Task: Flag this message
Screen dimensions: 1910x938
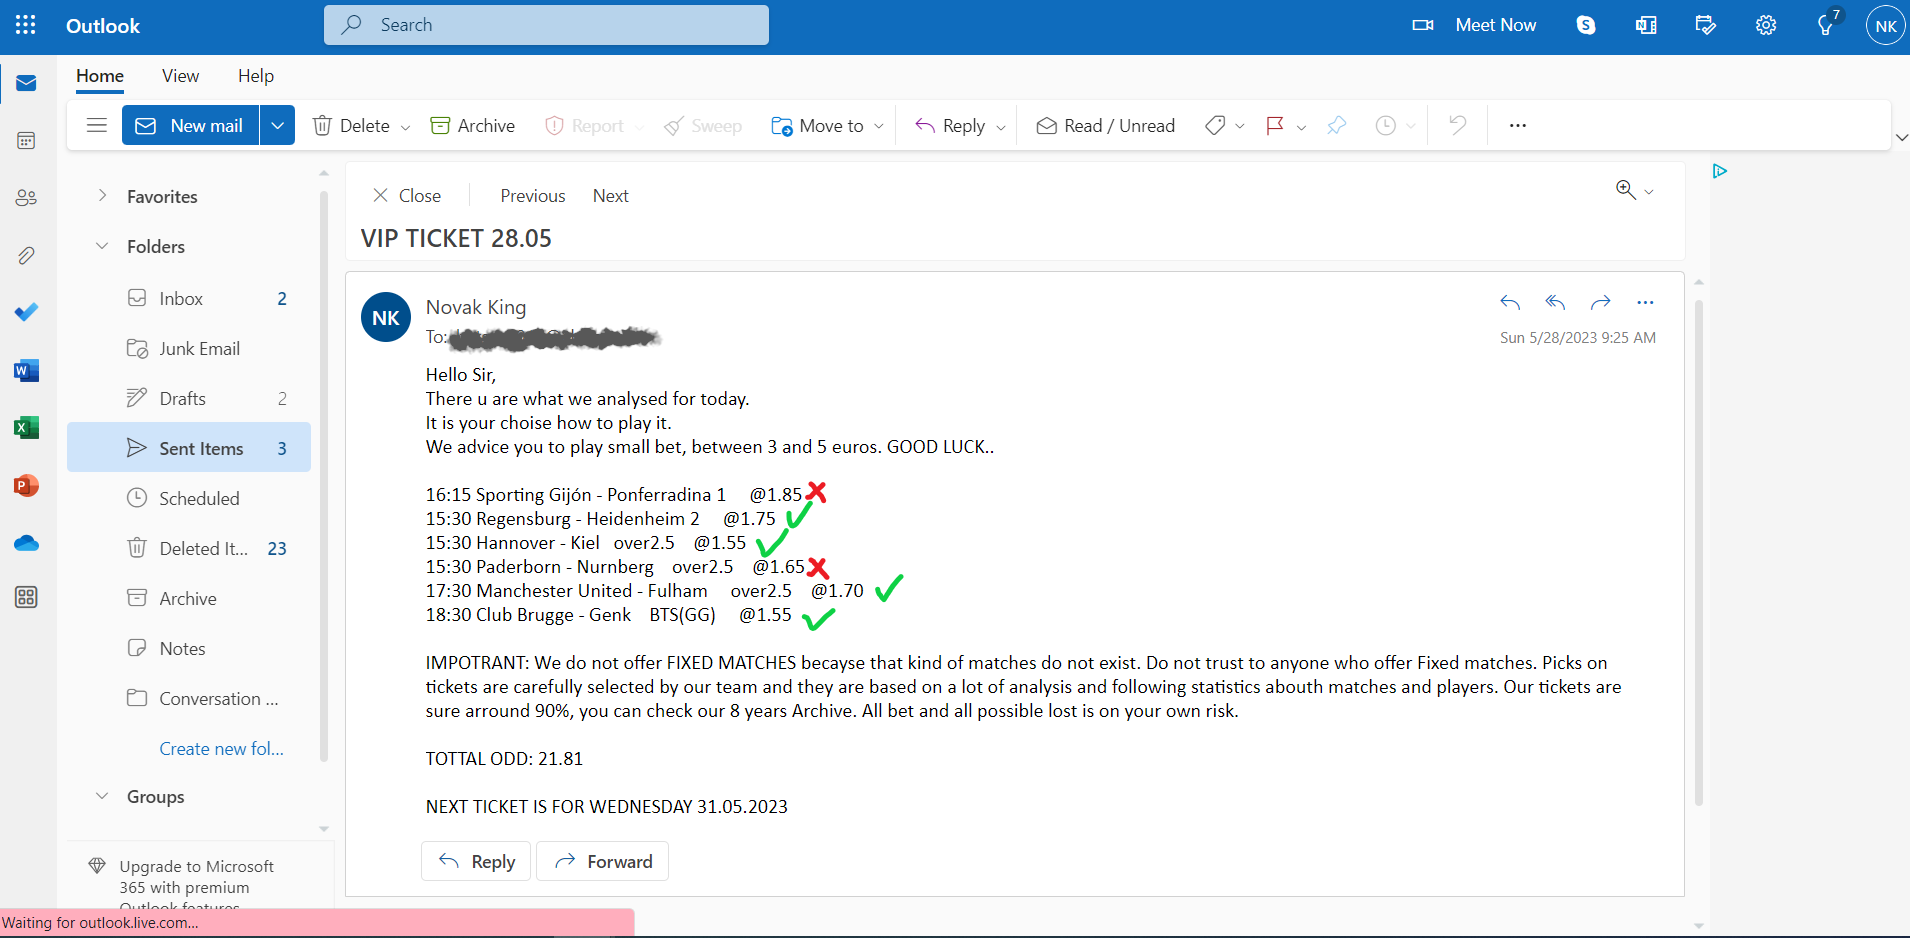Action: coord(1275,125)
